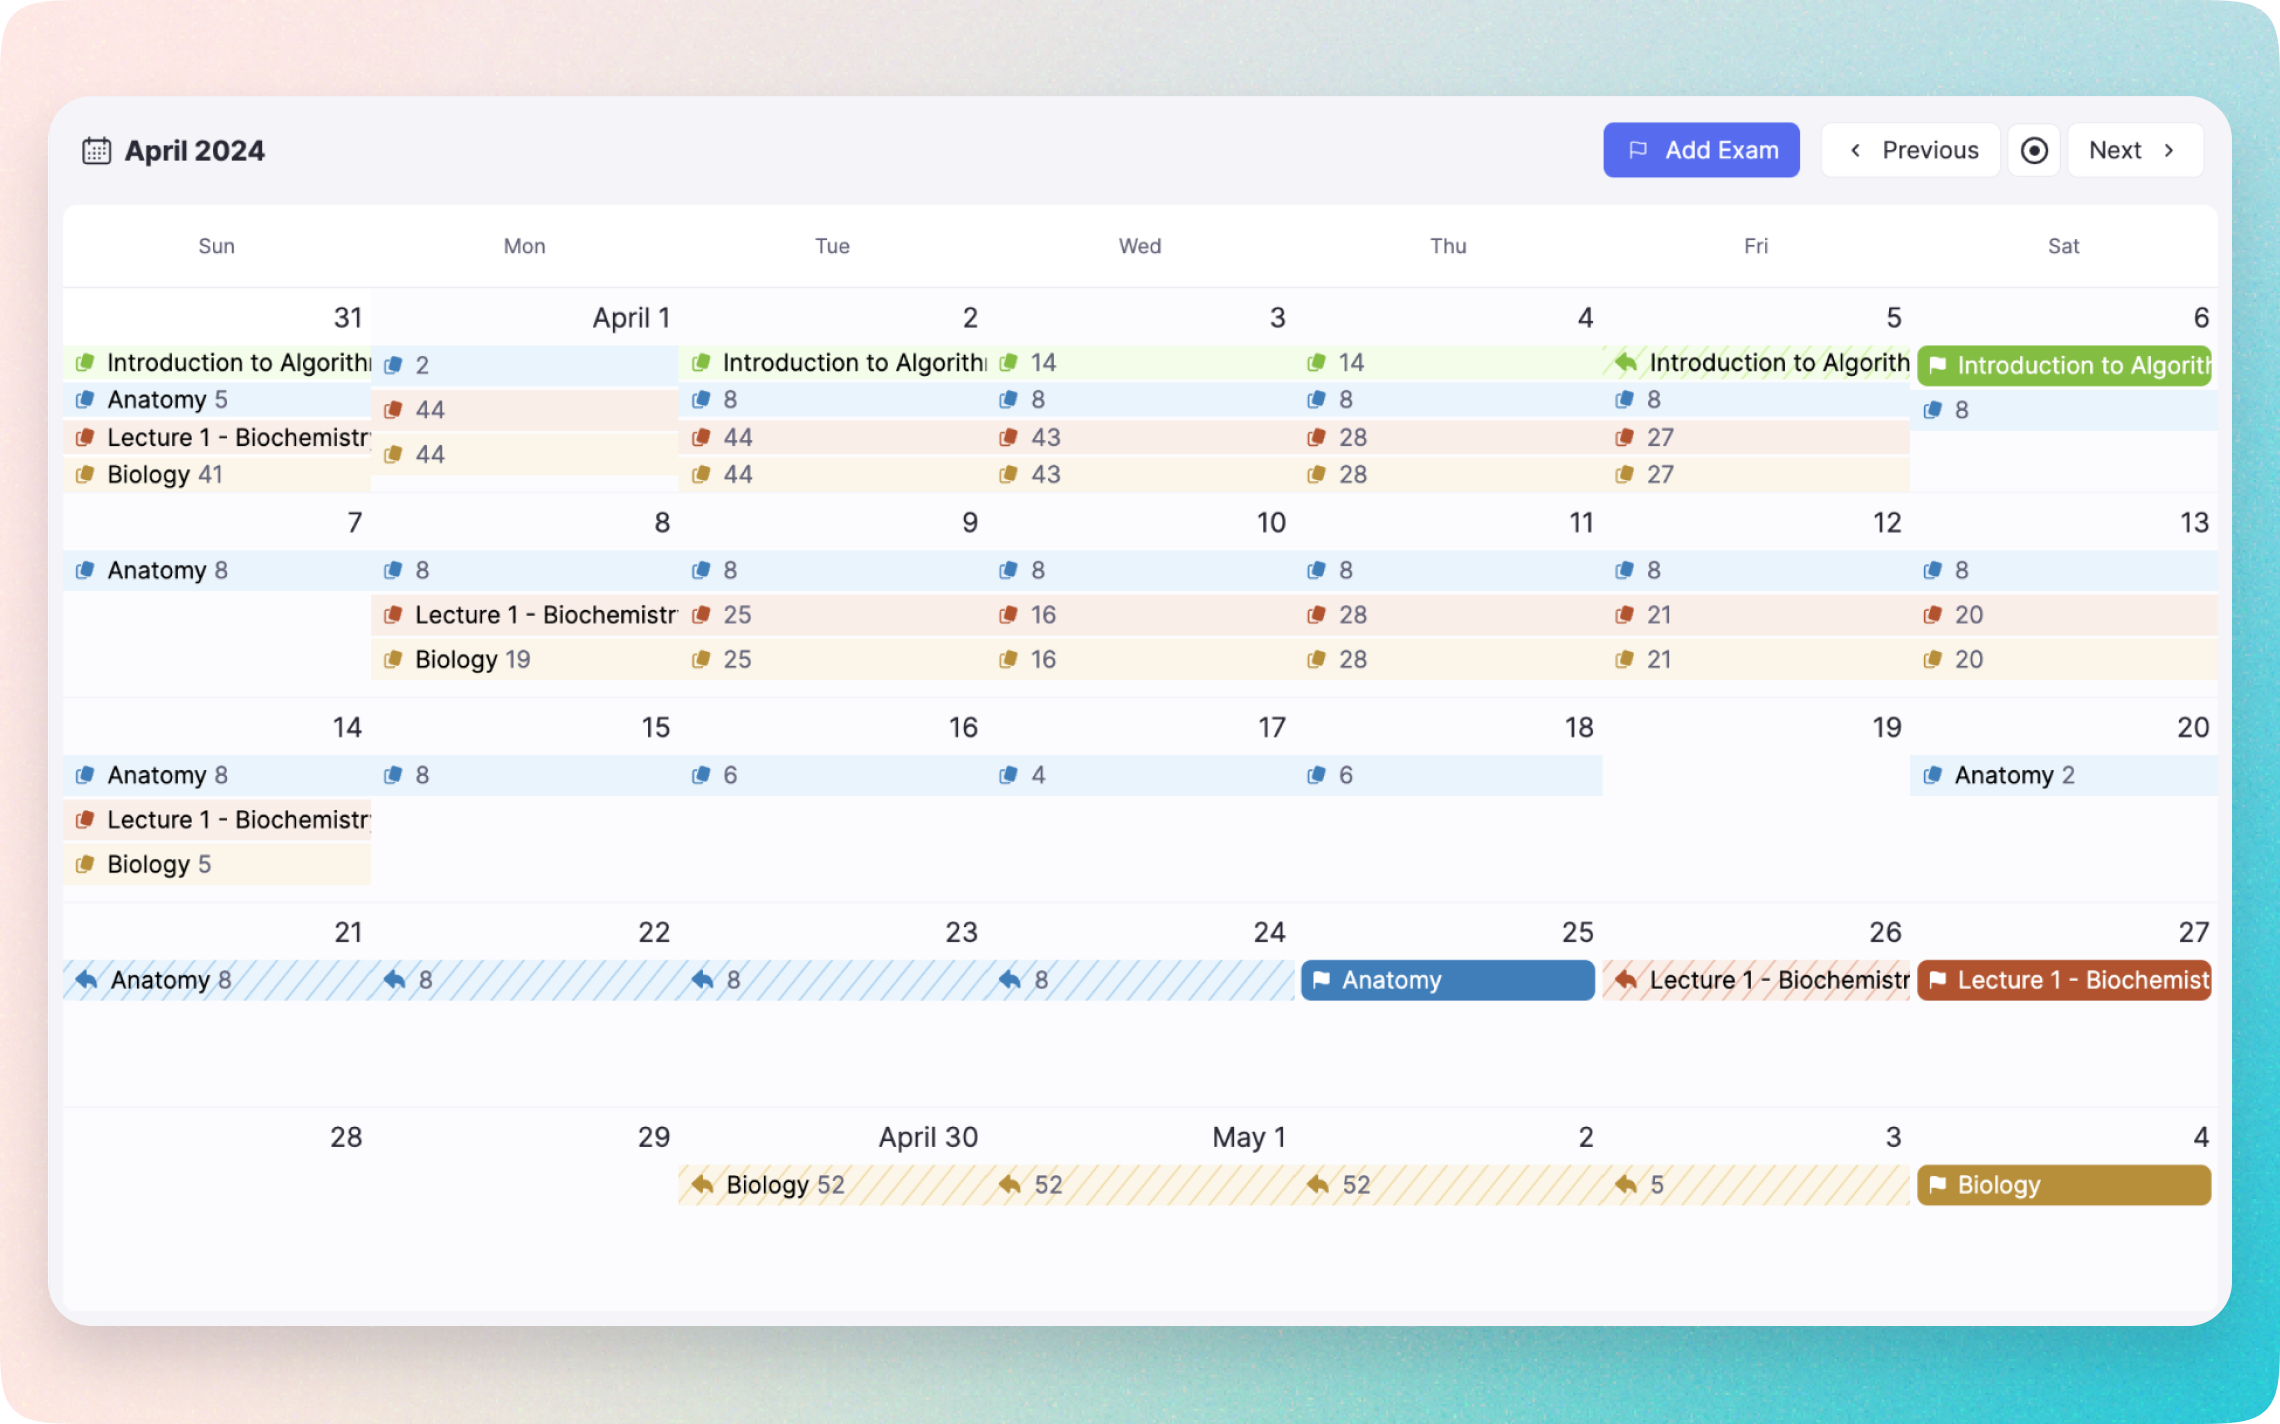Click the flag icon on the green Biology exam
Viewport: 2280px width, 1424px height.
coord(1937,1185)
